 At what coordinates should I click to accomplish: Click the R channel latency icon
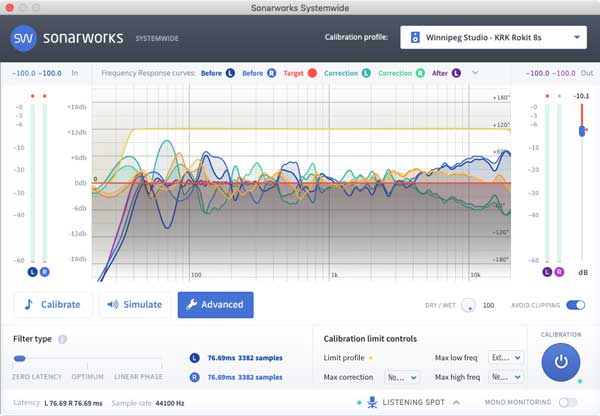tap(194, 377)
